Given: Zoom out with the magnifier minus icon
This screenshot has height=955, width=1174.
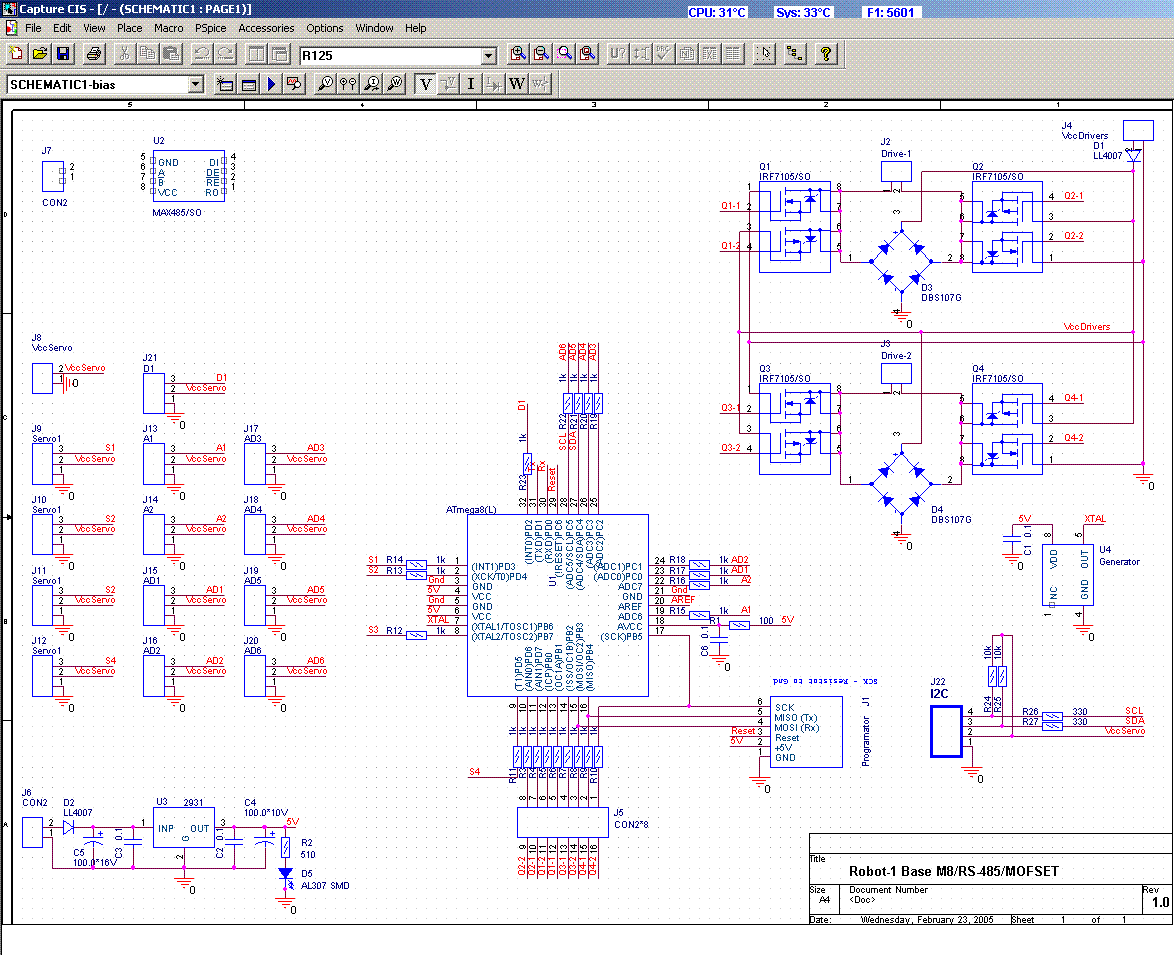Looking at the screenshot, I should pos(541,55).
